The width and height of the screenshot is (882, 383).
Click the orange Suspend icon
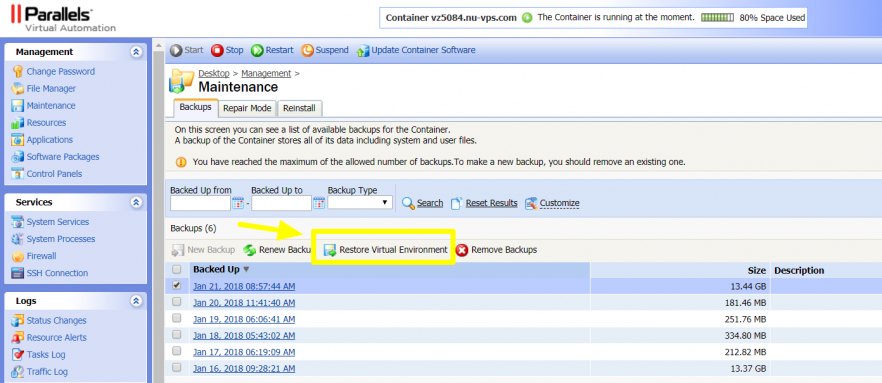pyautogui.click(x=307, y=51)
